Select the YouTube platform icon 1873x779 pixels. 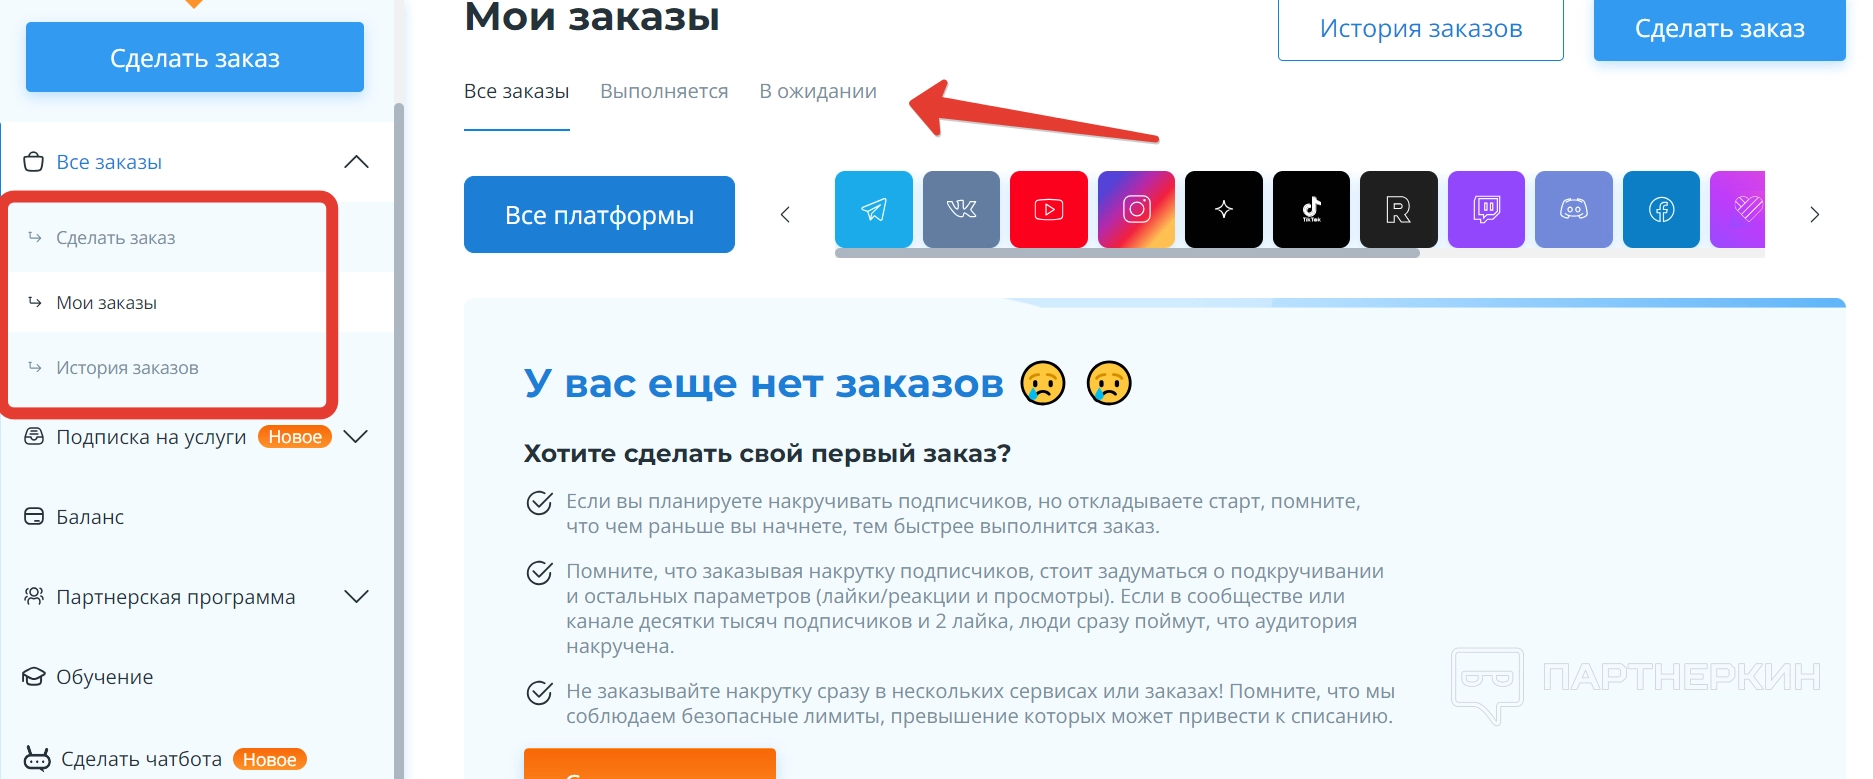pos(1049,209)
